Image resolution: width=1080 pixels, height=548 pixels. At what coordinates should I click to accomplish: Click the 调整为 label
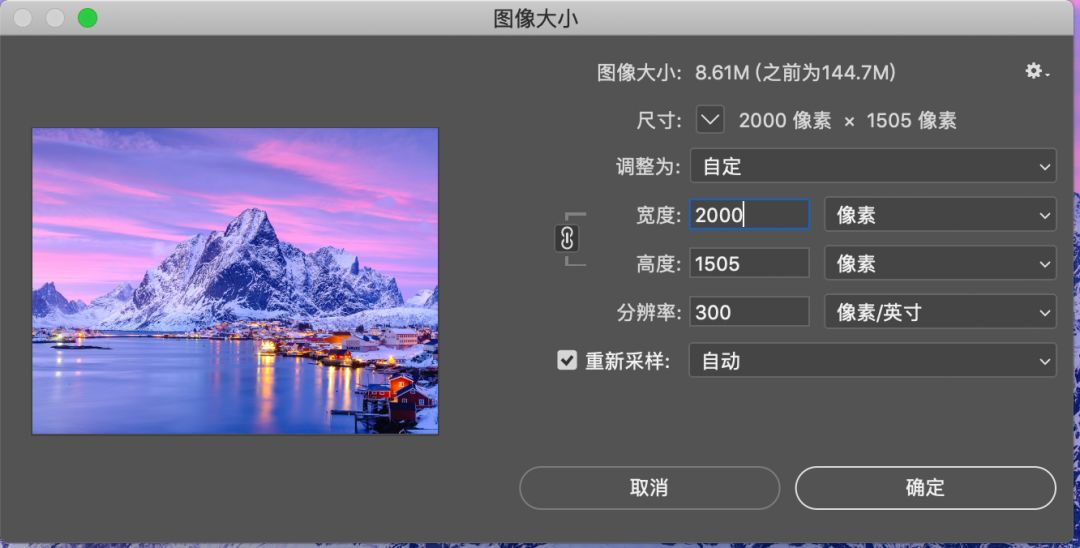[649, 166]
